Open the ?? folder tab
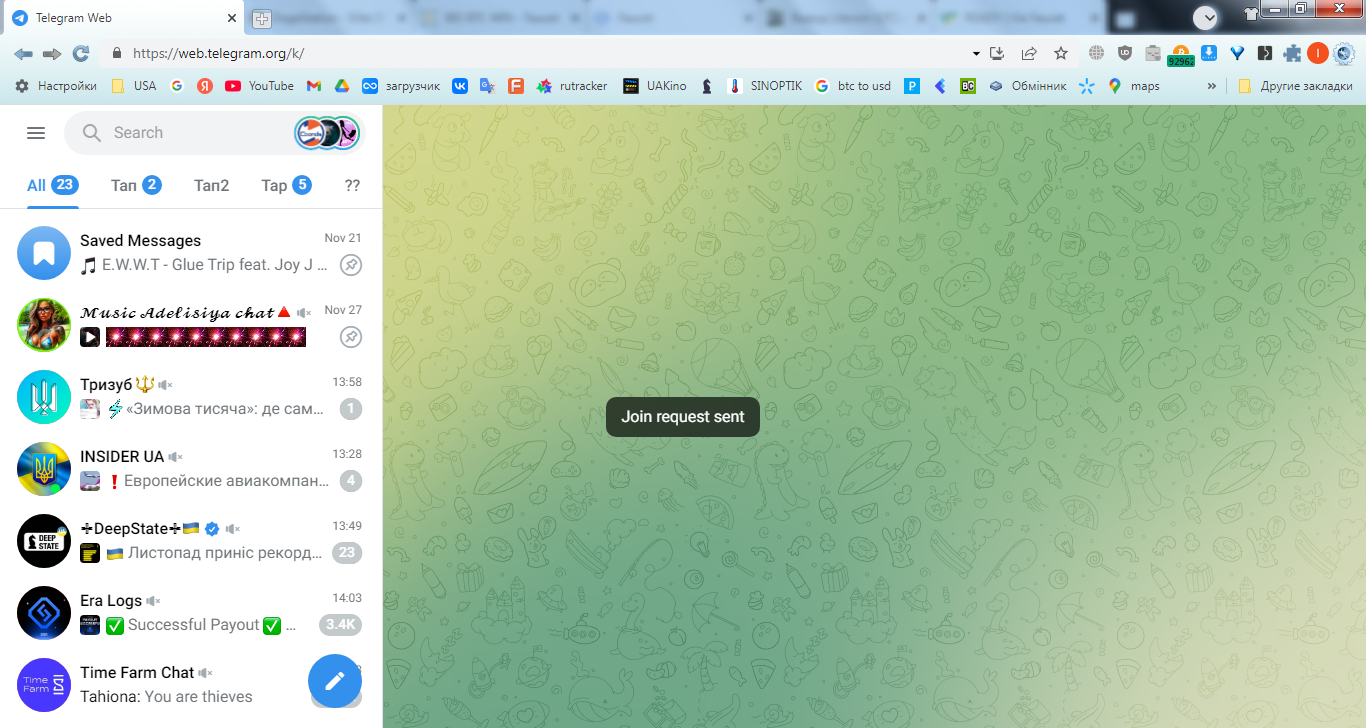Image resolution: width=1366 pixels, height=728 pixels. click(x=352, y=185)
